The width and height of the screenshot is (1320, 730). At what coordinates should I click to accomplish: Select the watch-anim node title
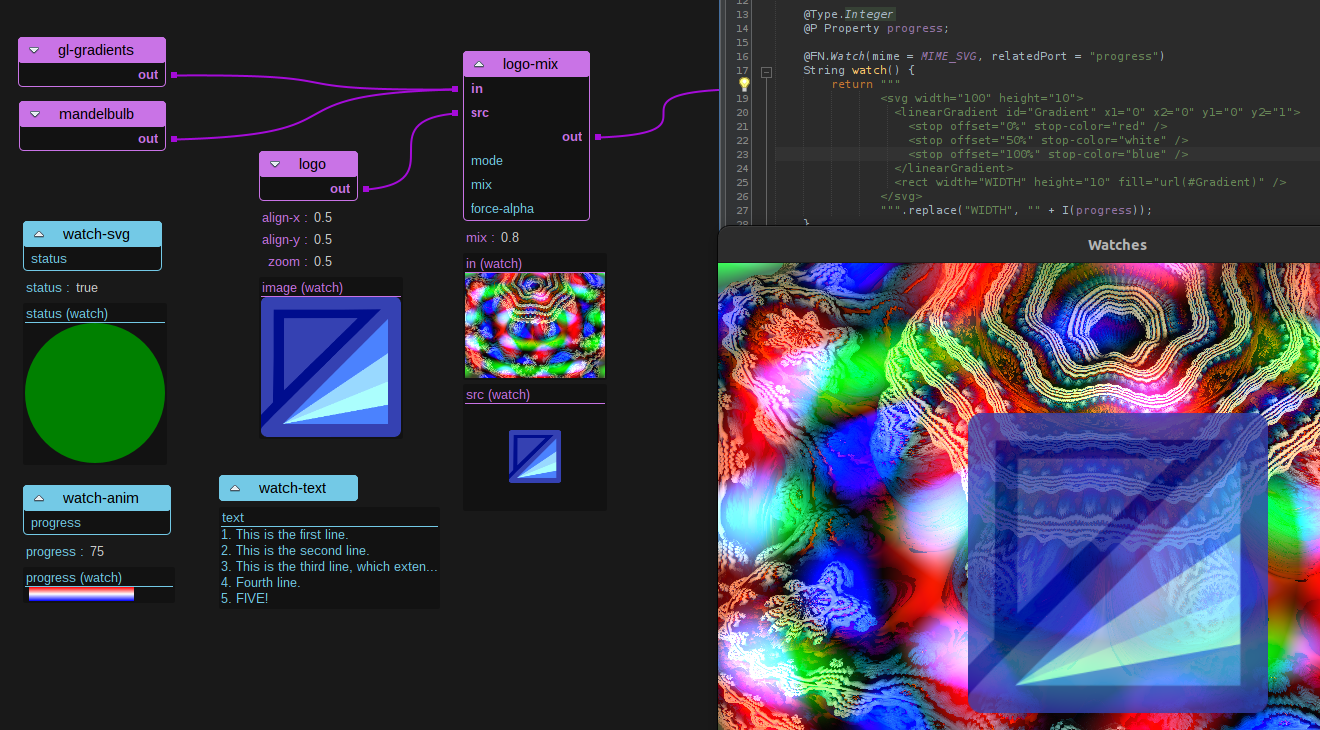pos(100,498)
